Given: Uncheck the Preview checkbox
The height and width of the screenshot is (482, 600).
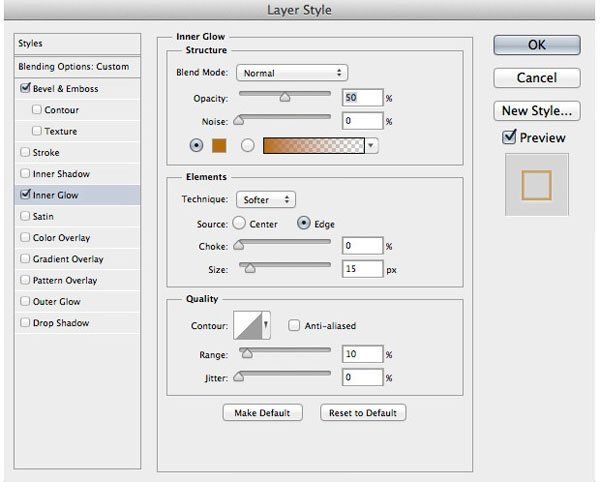Looking at the screenshot, I should (x=509, y=137).
